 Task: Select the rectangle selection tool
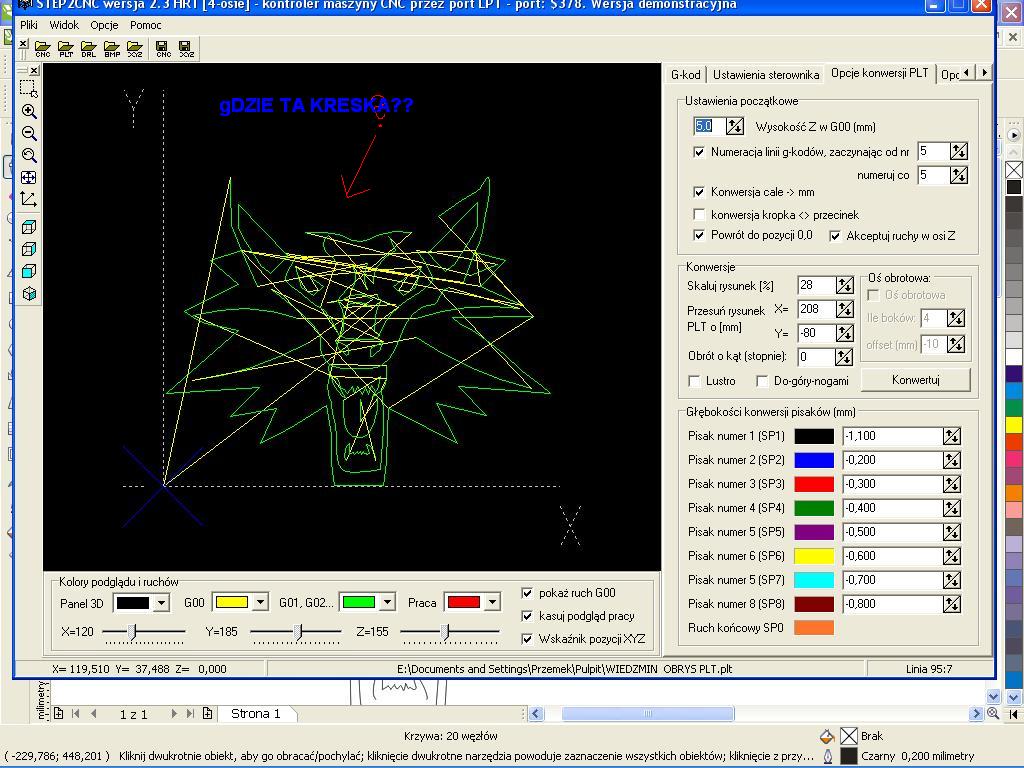tap(29, 88)
